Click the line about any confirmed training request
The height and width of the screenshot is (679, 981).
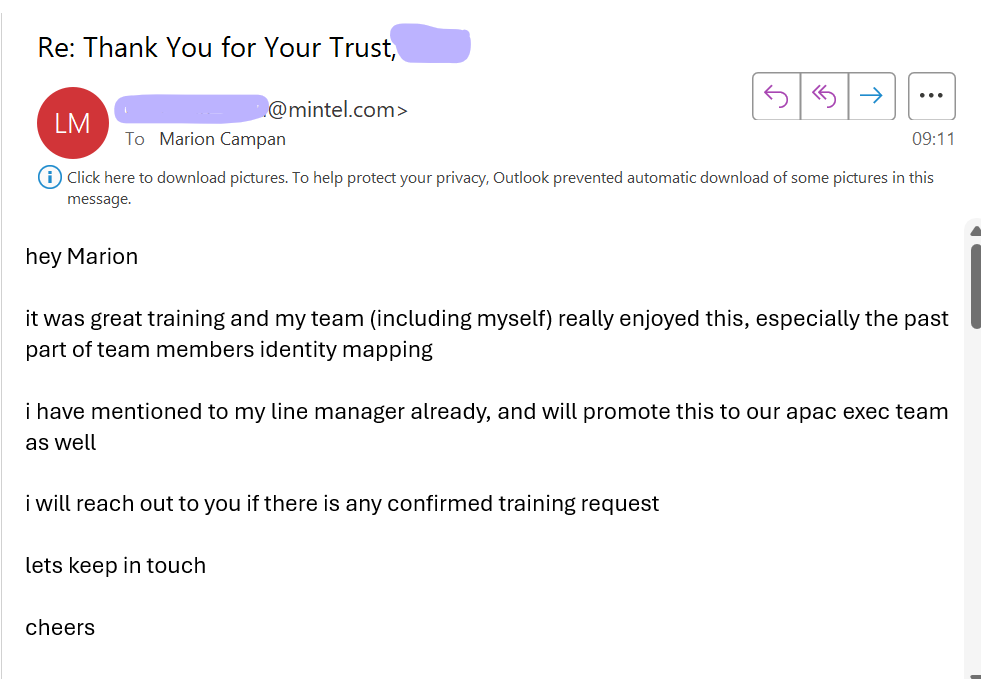[342, 503]
